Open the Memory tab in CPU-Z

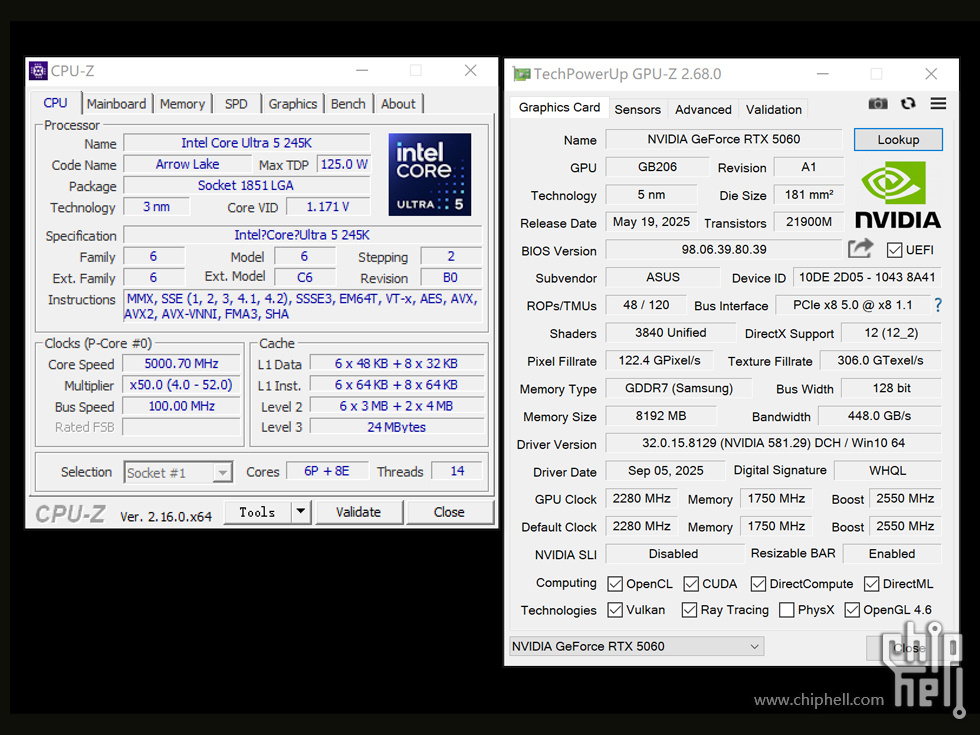click(182, 104)
